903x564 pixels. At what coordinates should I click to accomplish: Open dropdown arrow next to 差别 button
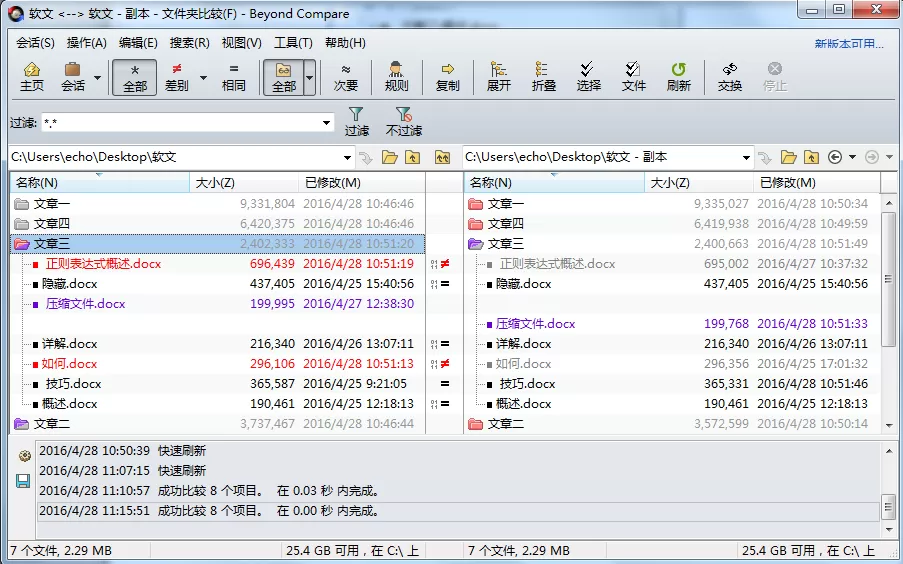click(203, 77)
